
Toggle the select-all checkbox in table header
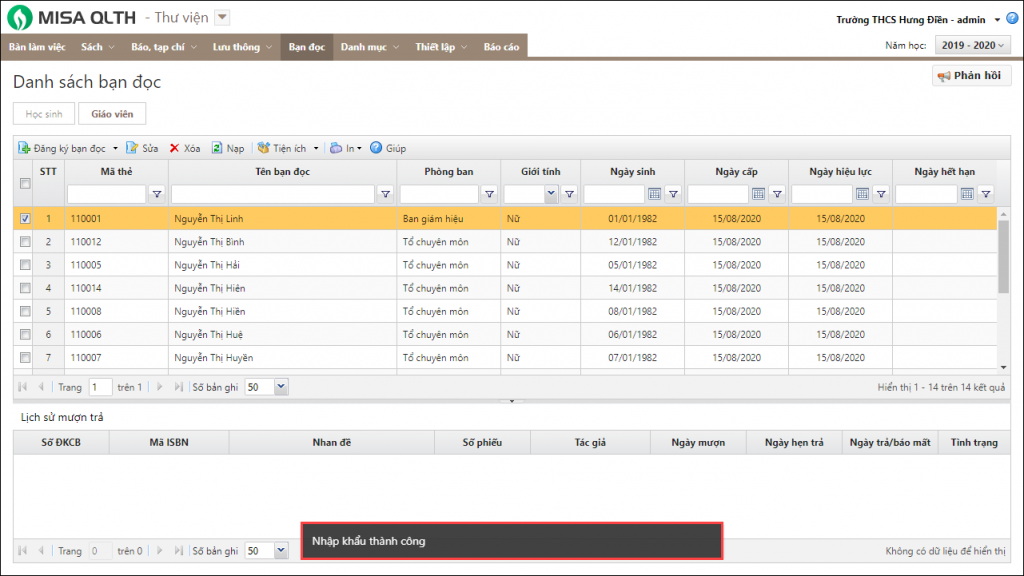pos(25,183)
